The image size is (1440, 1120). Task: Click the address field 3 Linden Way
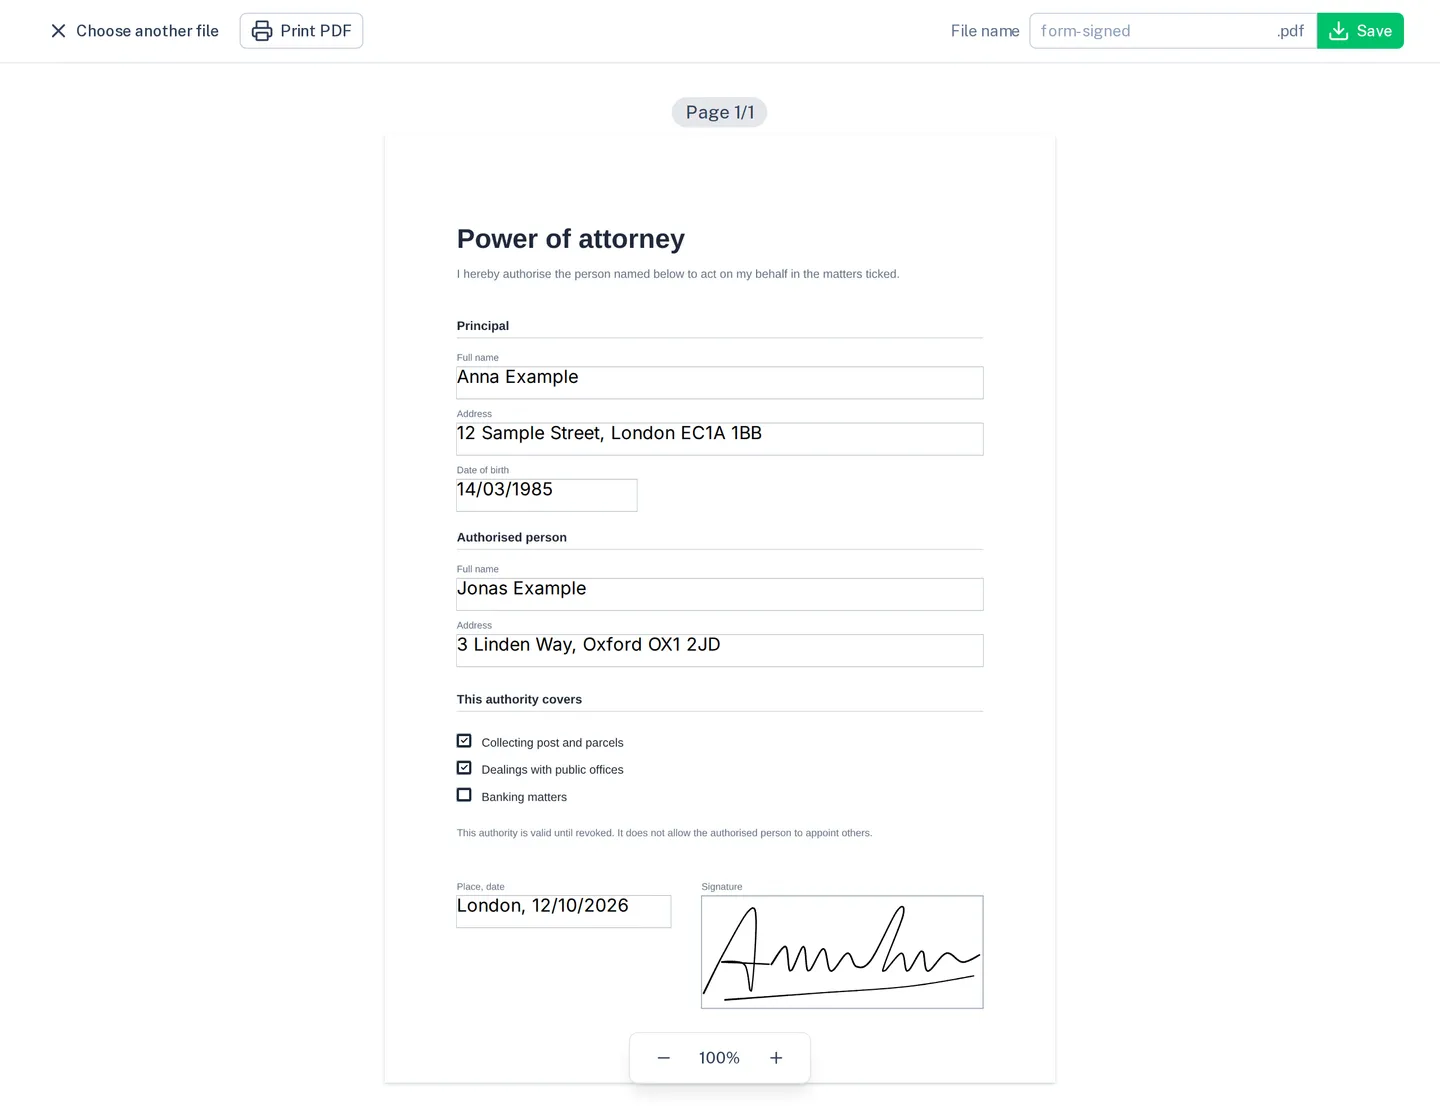(720, 650)
